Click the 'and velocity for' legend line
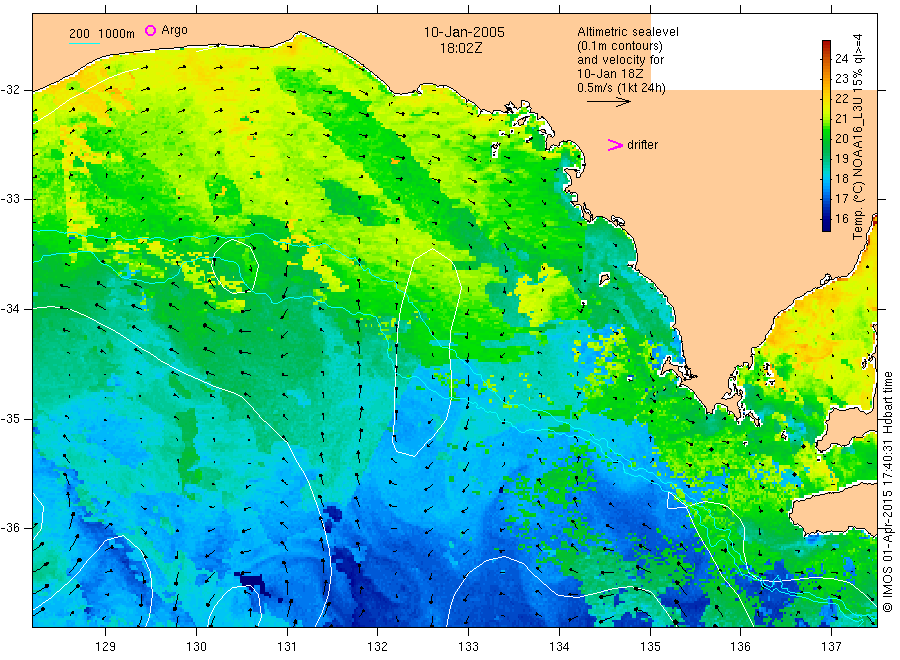Viewport: 900px width, 660px height. tap(620, 60)
